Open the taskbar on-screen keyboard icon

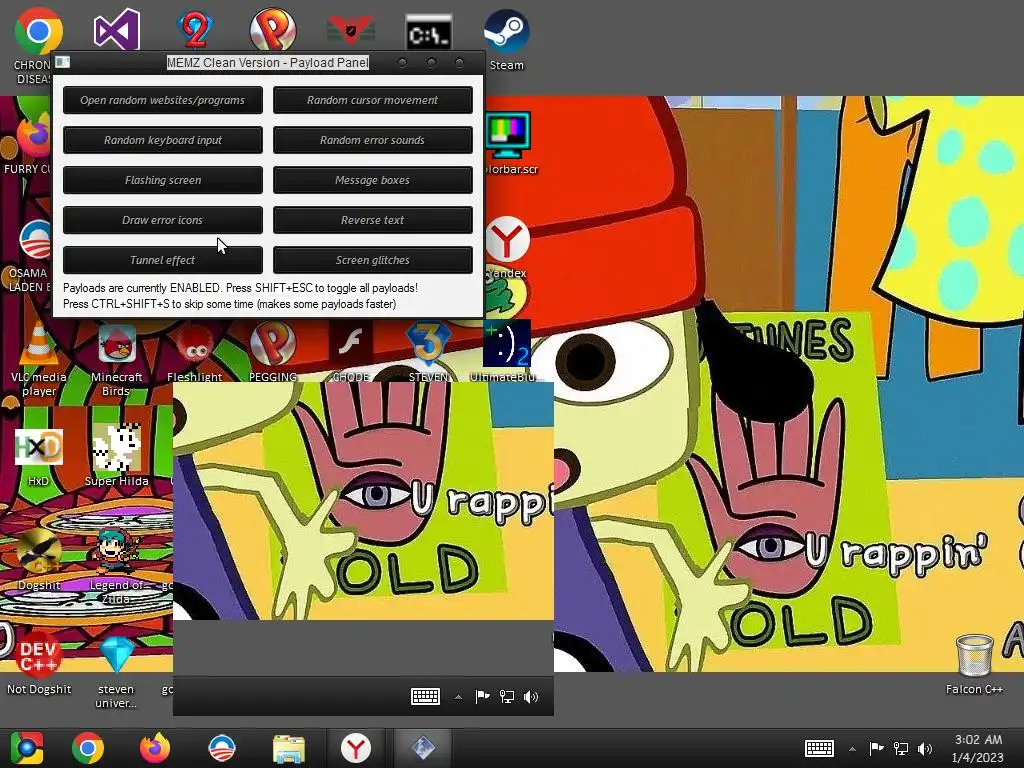819,748
